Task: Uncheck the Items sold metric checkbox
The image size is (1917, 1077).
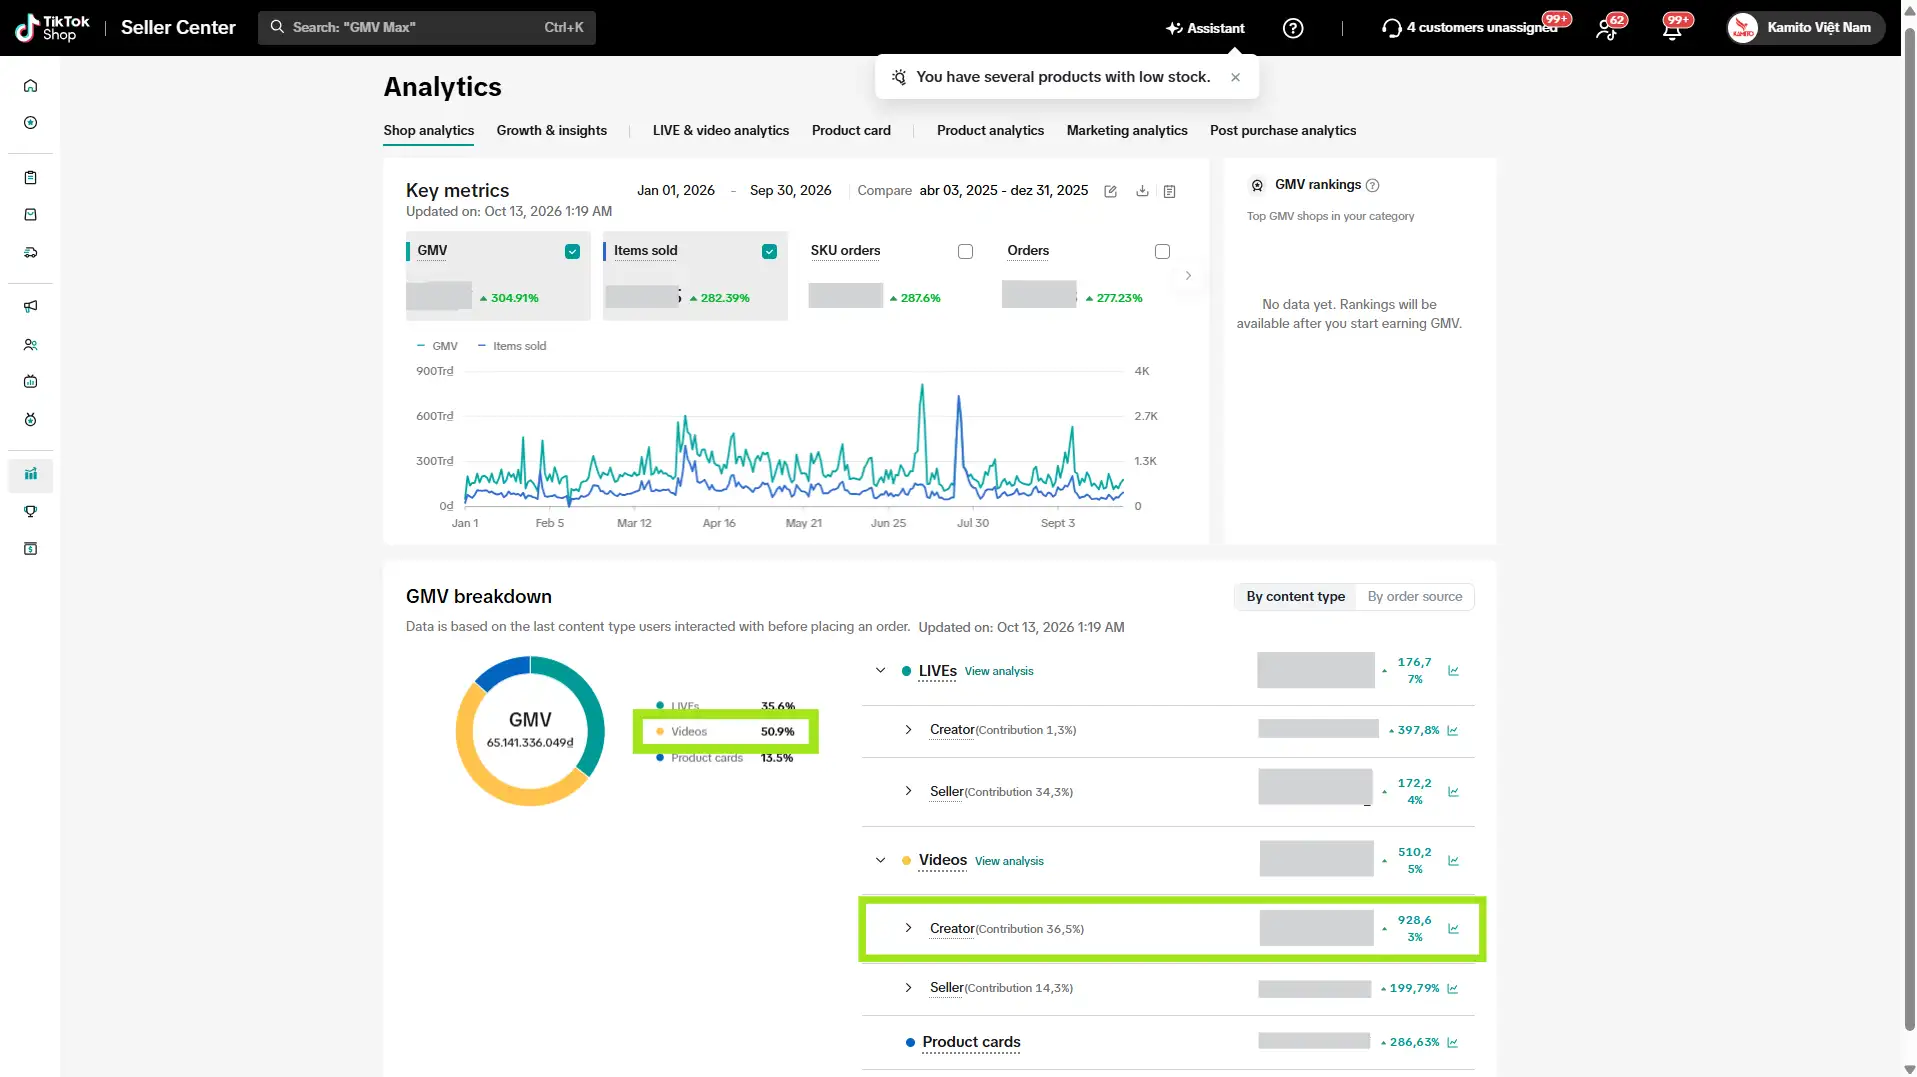Action: 769,252
